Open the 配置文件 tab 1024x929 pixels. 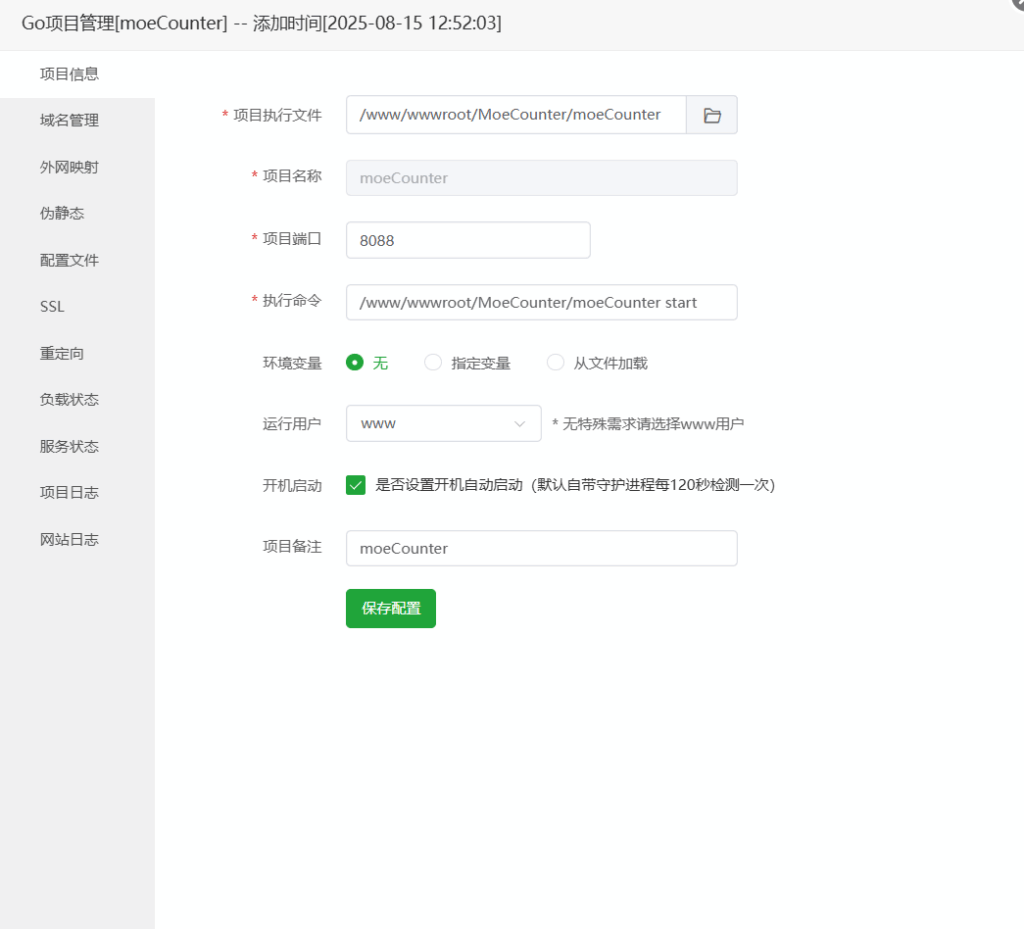click(x=69, y=260)
